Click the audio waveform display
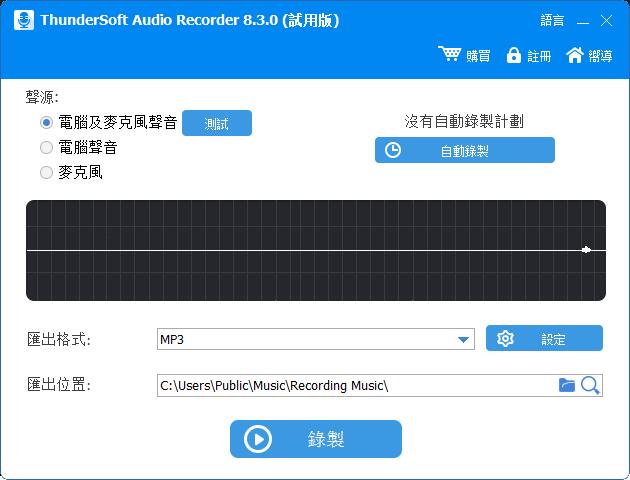 [x=316, y=250]
